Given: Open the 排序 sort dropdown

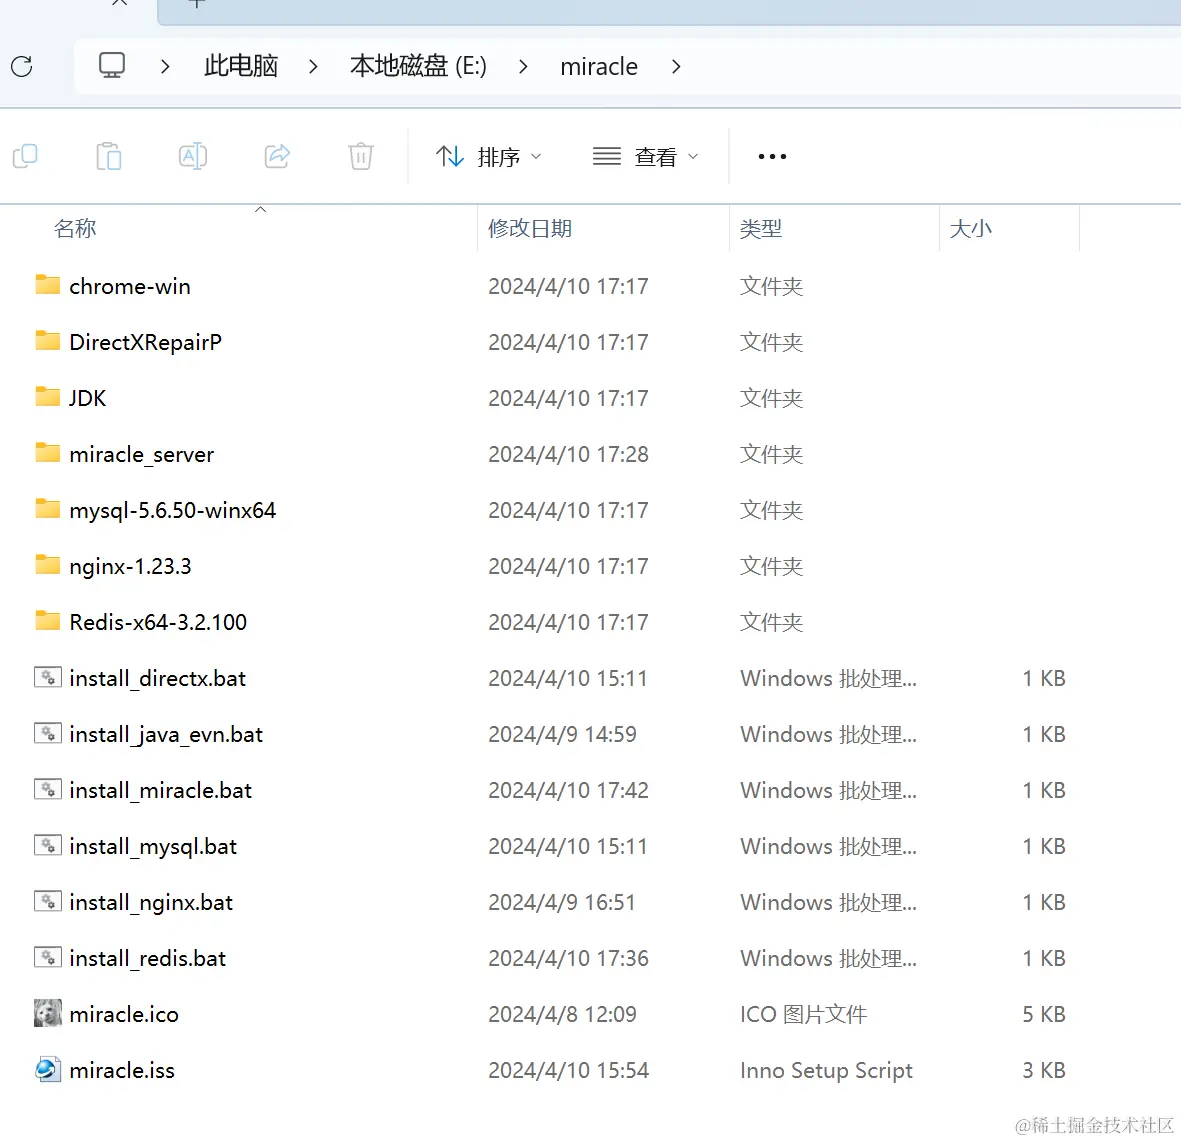Looking at the screenshot, I should 488,157.
